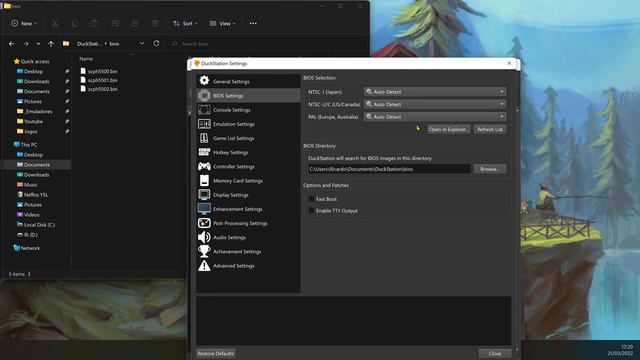Click Explorer Paste toolbar icon
This screenshot has width=640, height=360.
pyautogui.click(x=95, y=24)
